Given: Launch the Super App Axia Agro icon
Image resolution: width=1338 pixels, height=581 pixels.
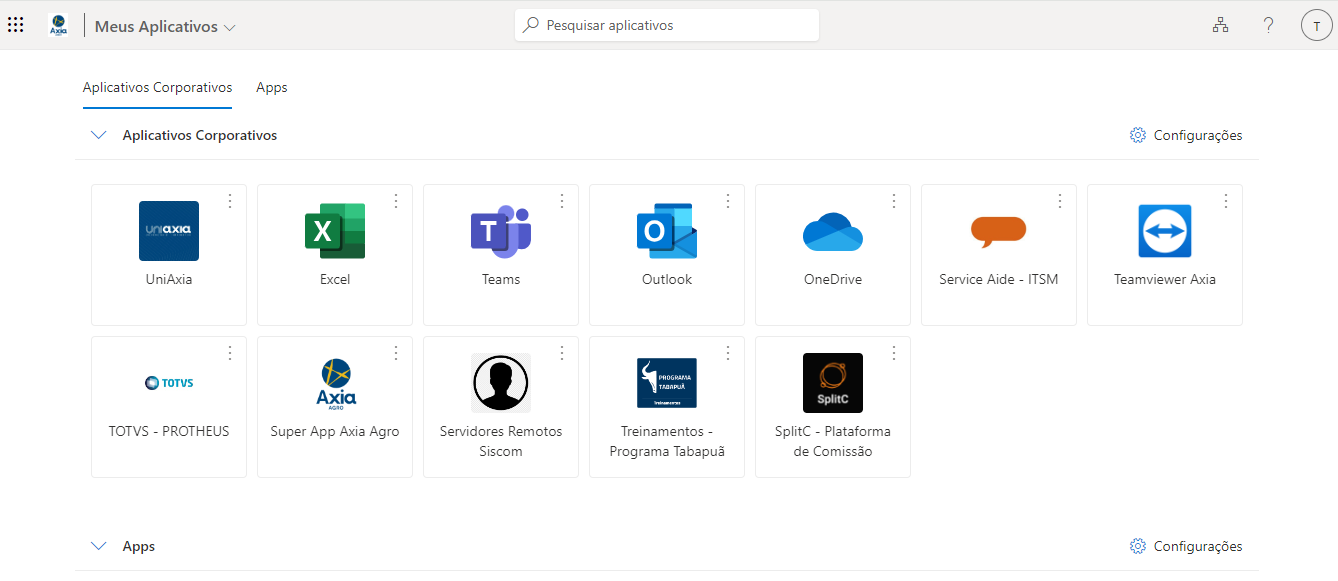Looking at the screenshot, I should [335, 383].
